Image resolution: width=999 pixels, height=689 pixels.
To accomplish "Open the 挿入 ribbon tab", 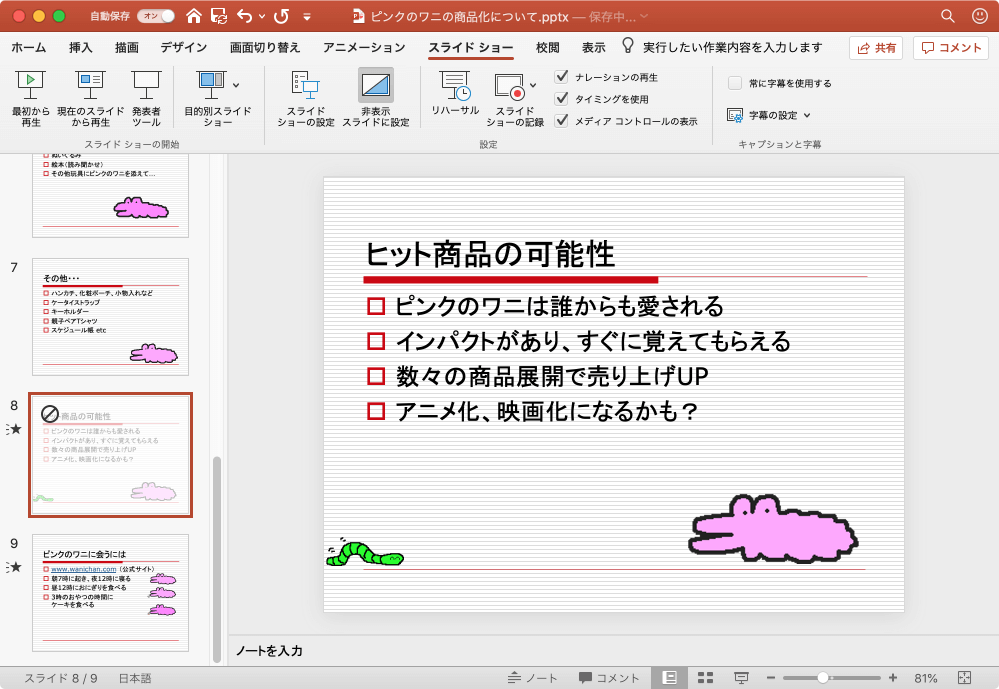I will tap(81, 48).
